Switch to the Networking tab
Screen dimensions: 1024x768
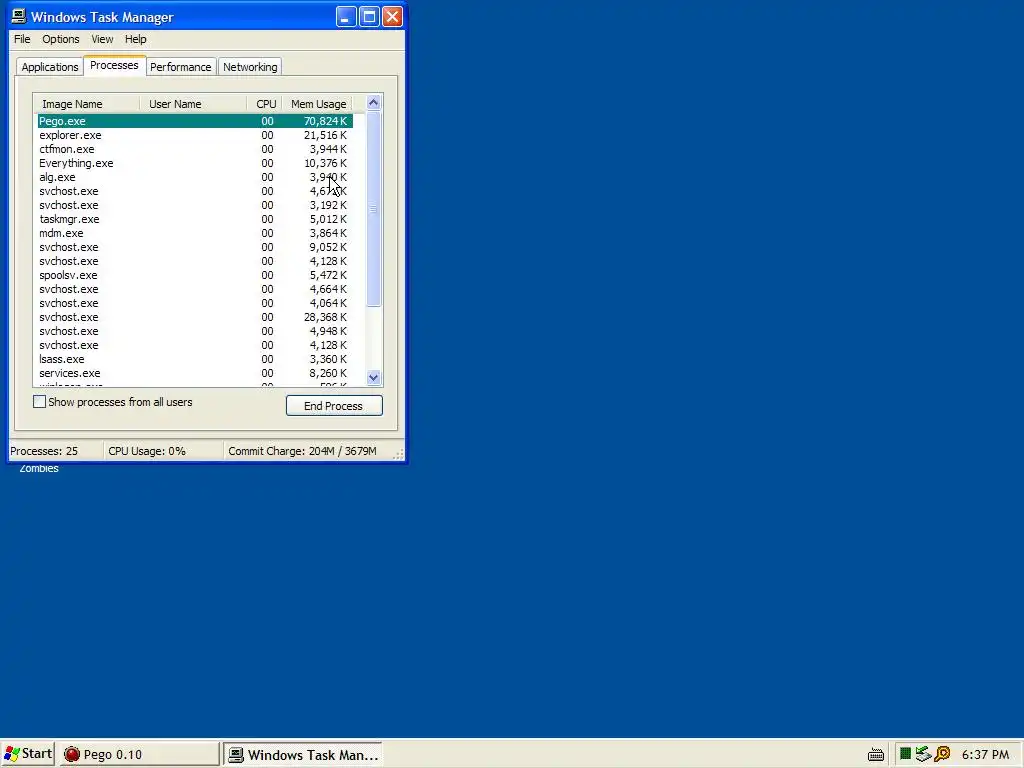(x=250, y=67)
